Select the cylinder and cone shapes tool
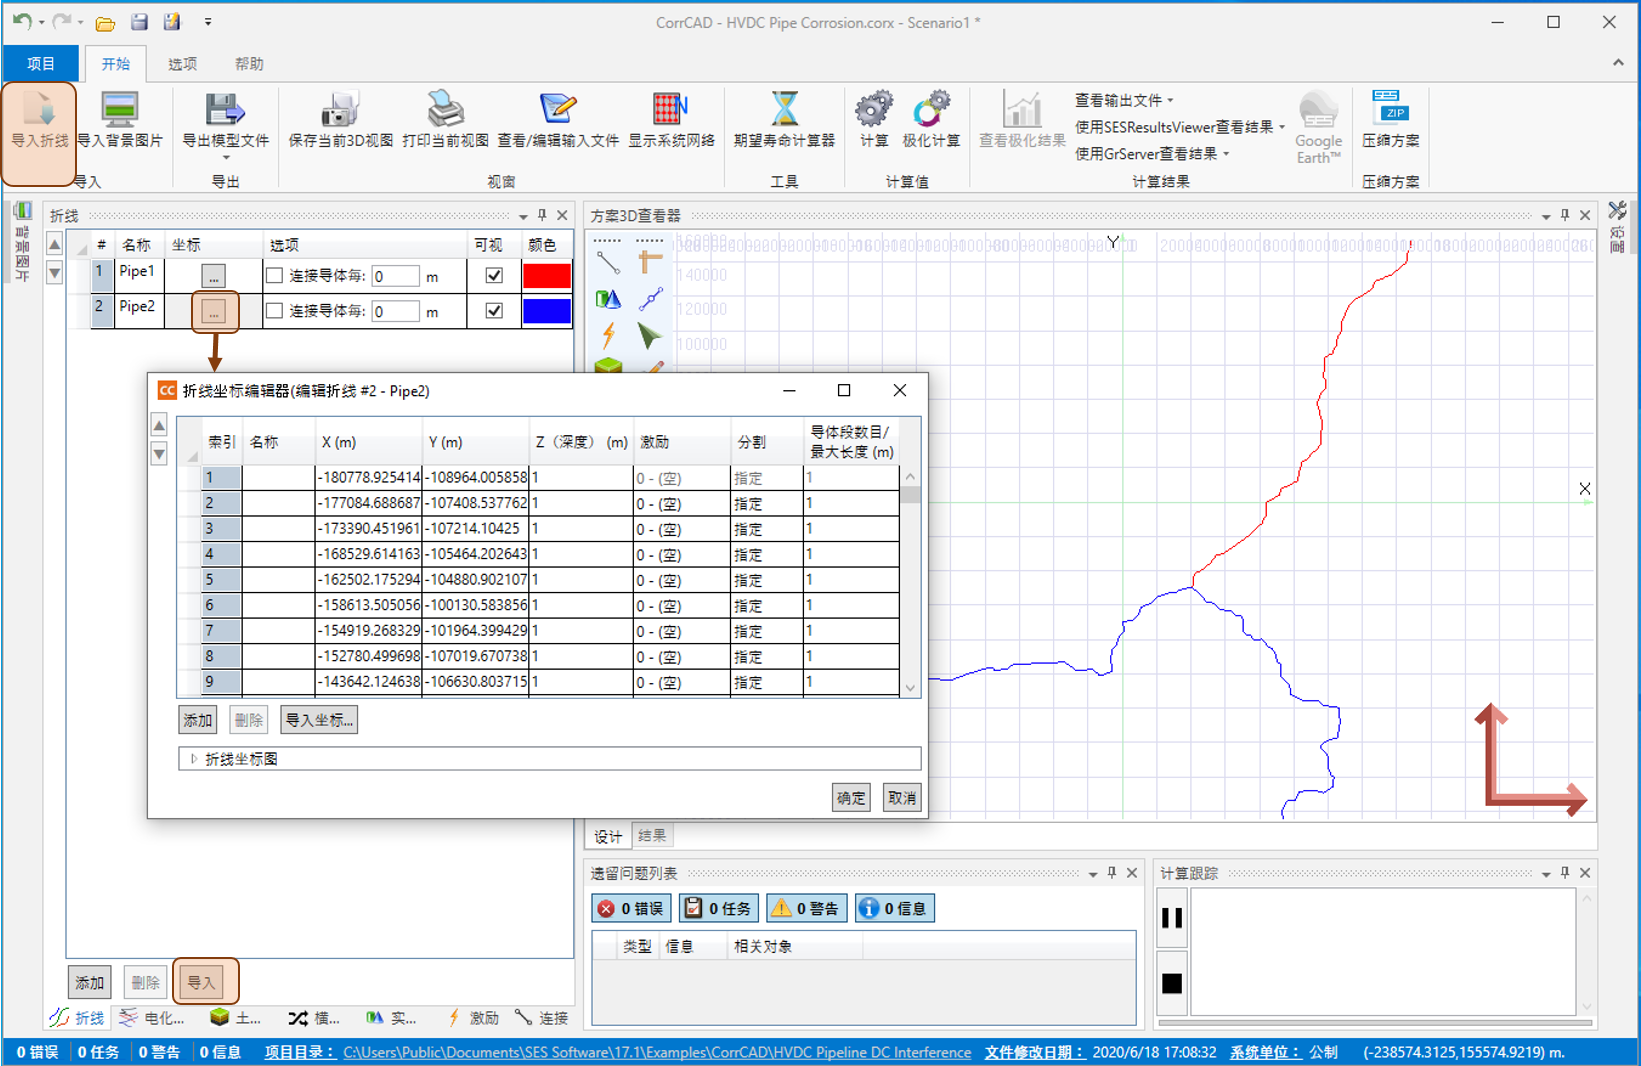This screenshot has width=1641, height=1066. tap(608, 299)
